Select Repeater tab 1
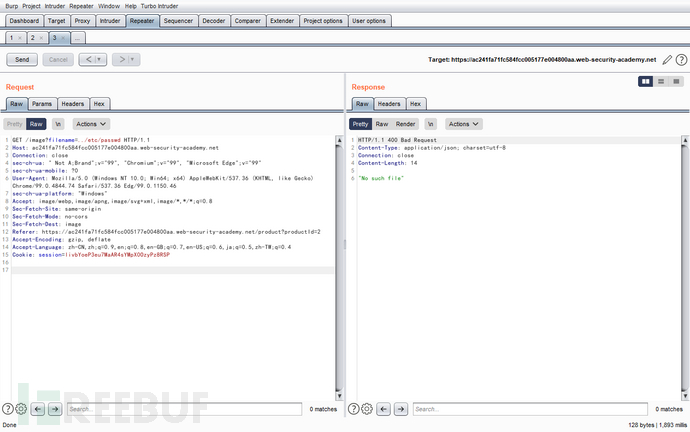The image size is (690, 432). pyautogui.click(x=12, y=38)
